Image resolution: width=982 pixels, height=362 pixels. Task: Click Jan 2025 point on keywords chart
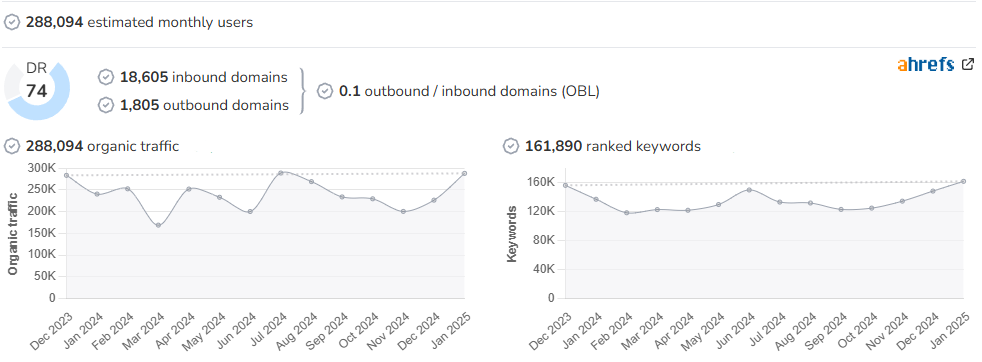(x=963, y=182)
